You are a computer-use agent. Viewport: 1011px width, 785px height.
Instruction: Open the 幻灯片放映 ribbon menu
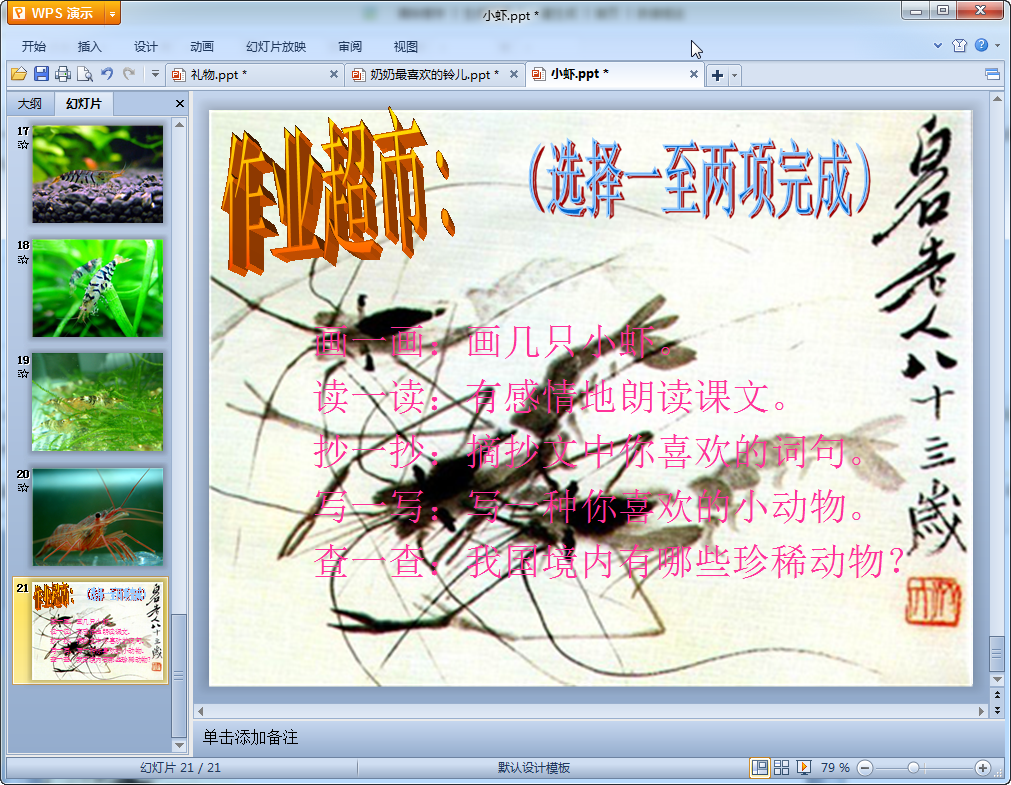[276, 46]
